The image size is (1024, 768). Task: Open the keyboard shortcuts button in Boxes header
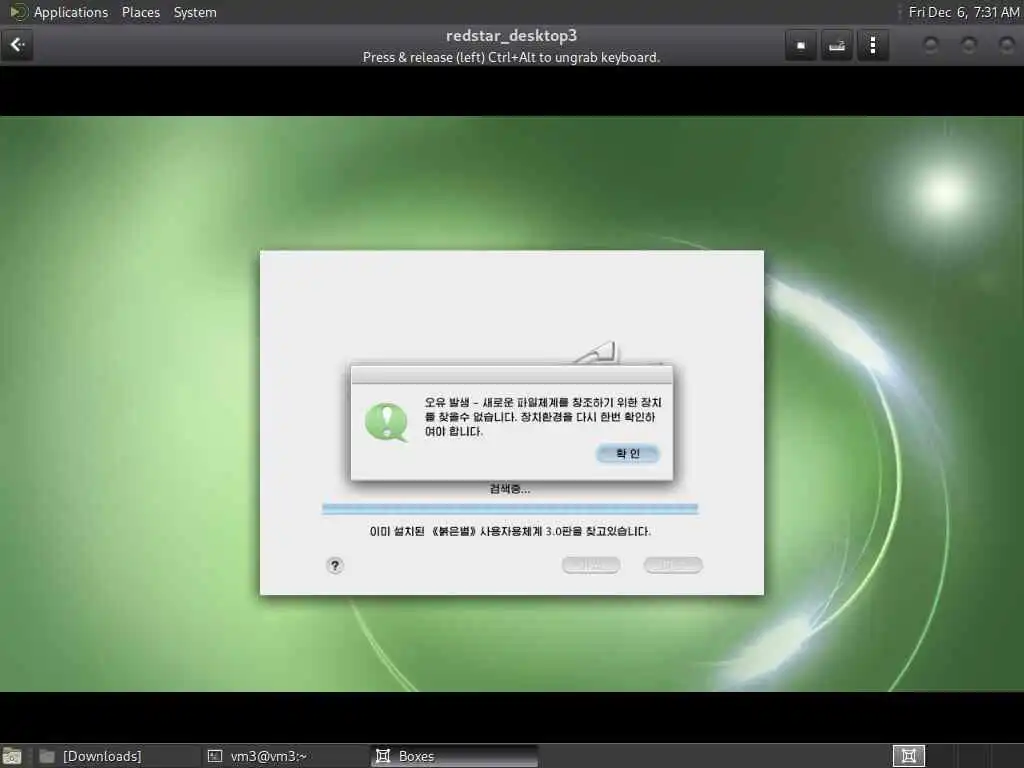[837, 46]
